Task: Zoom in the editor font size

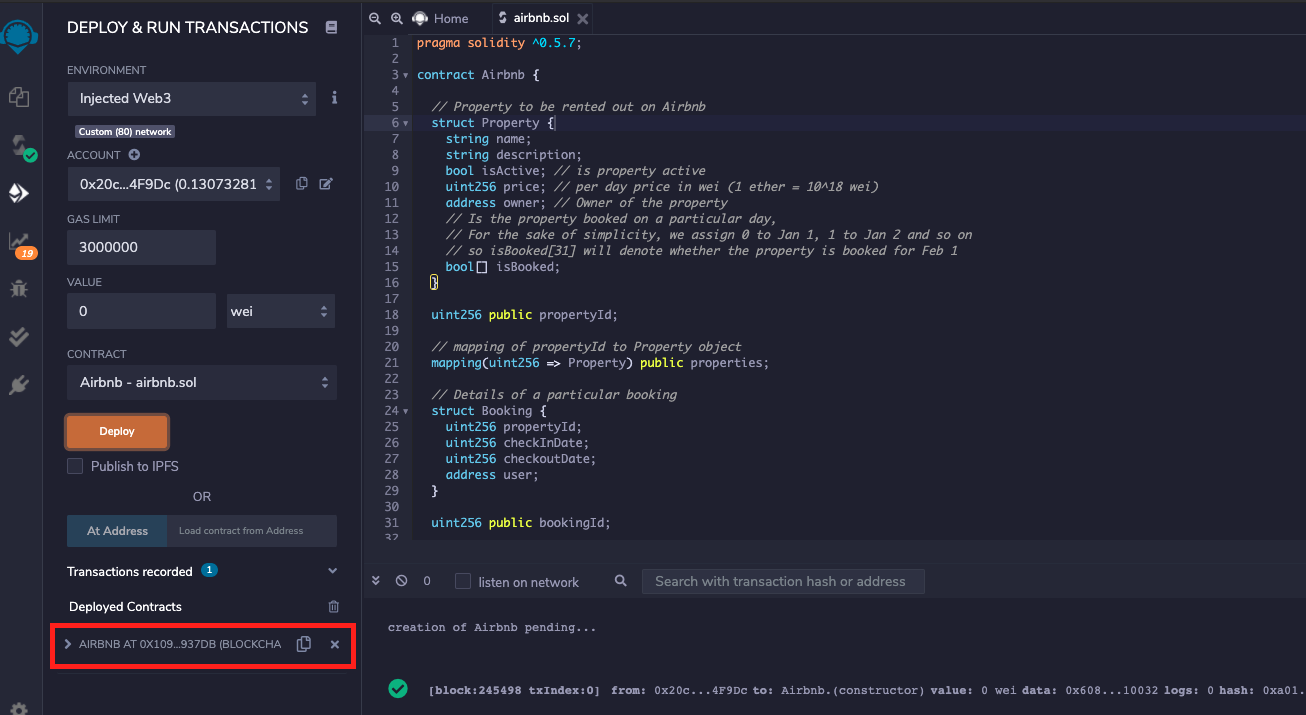Action: click(x=397, y=18)
